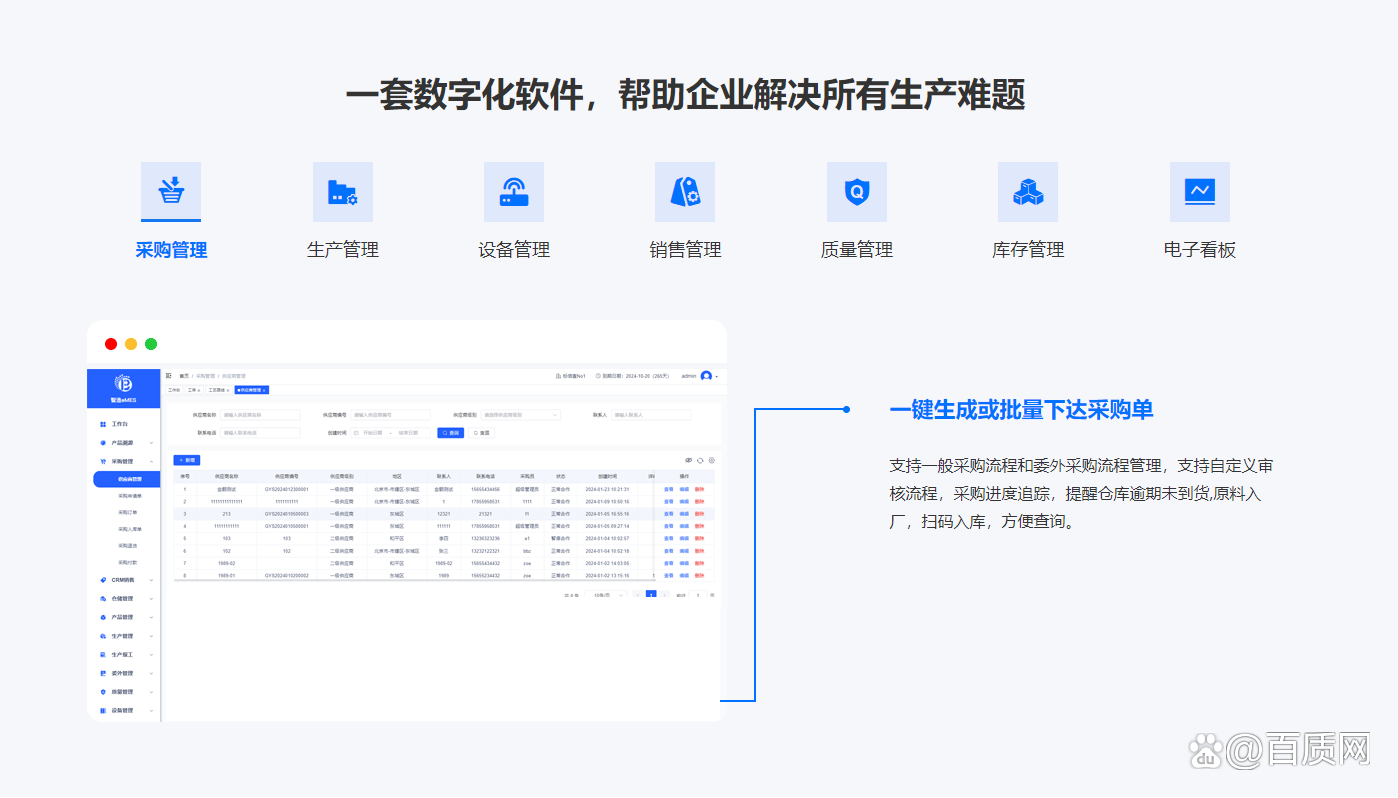This screenshot has width=1398, height=798.
Task: Click the 供应商名称 input field
Action: 263,414
